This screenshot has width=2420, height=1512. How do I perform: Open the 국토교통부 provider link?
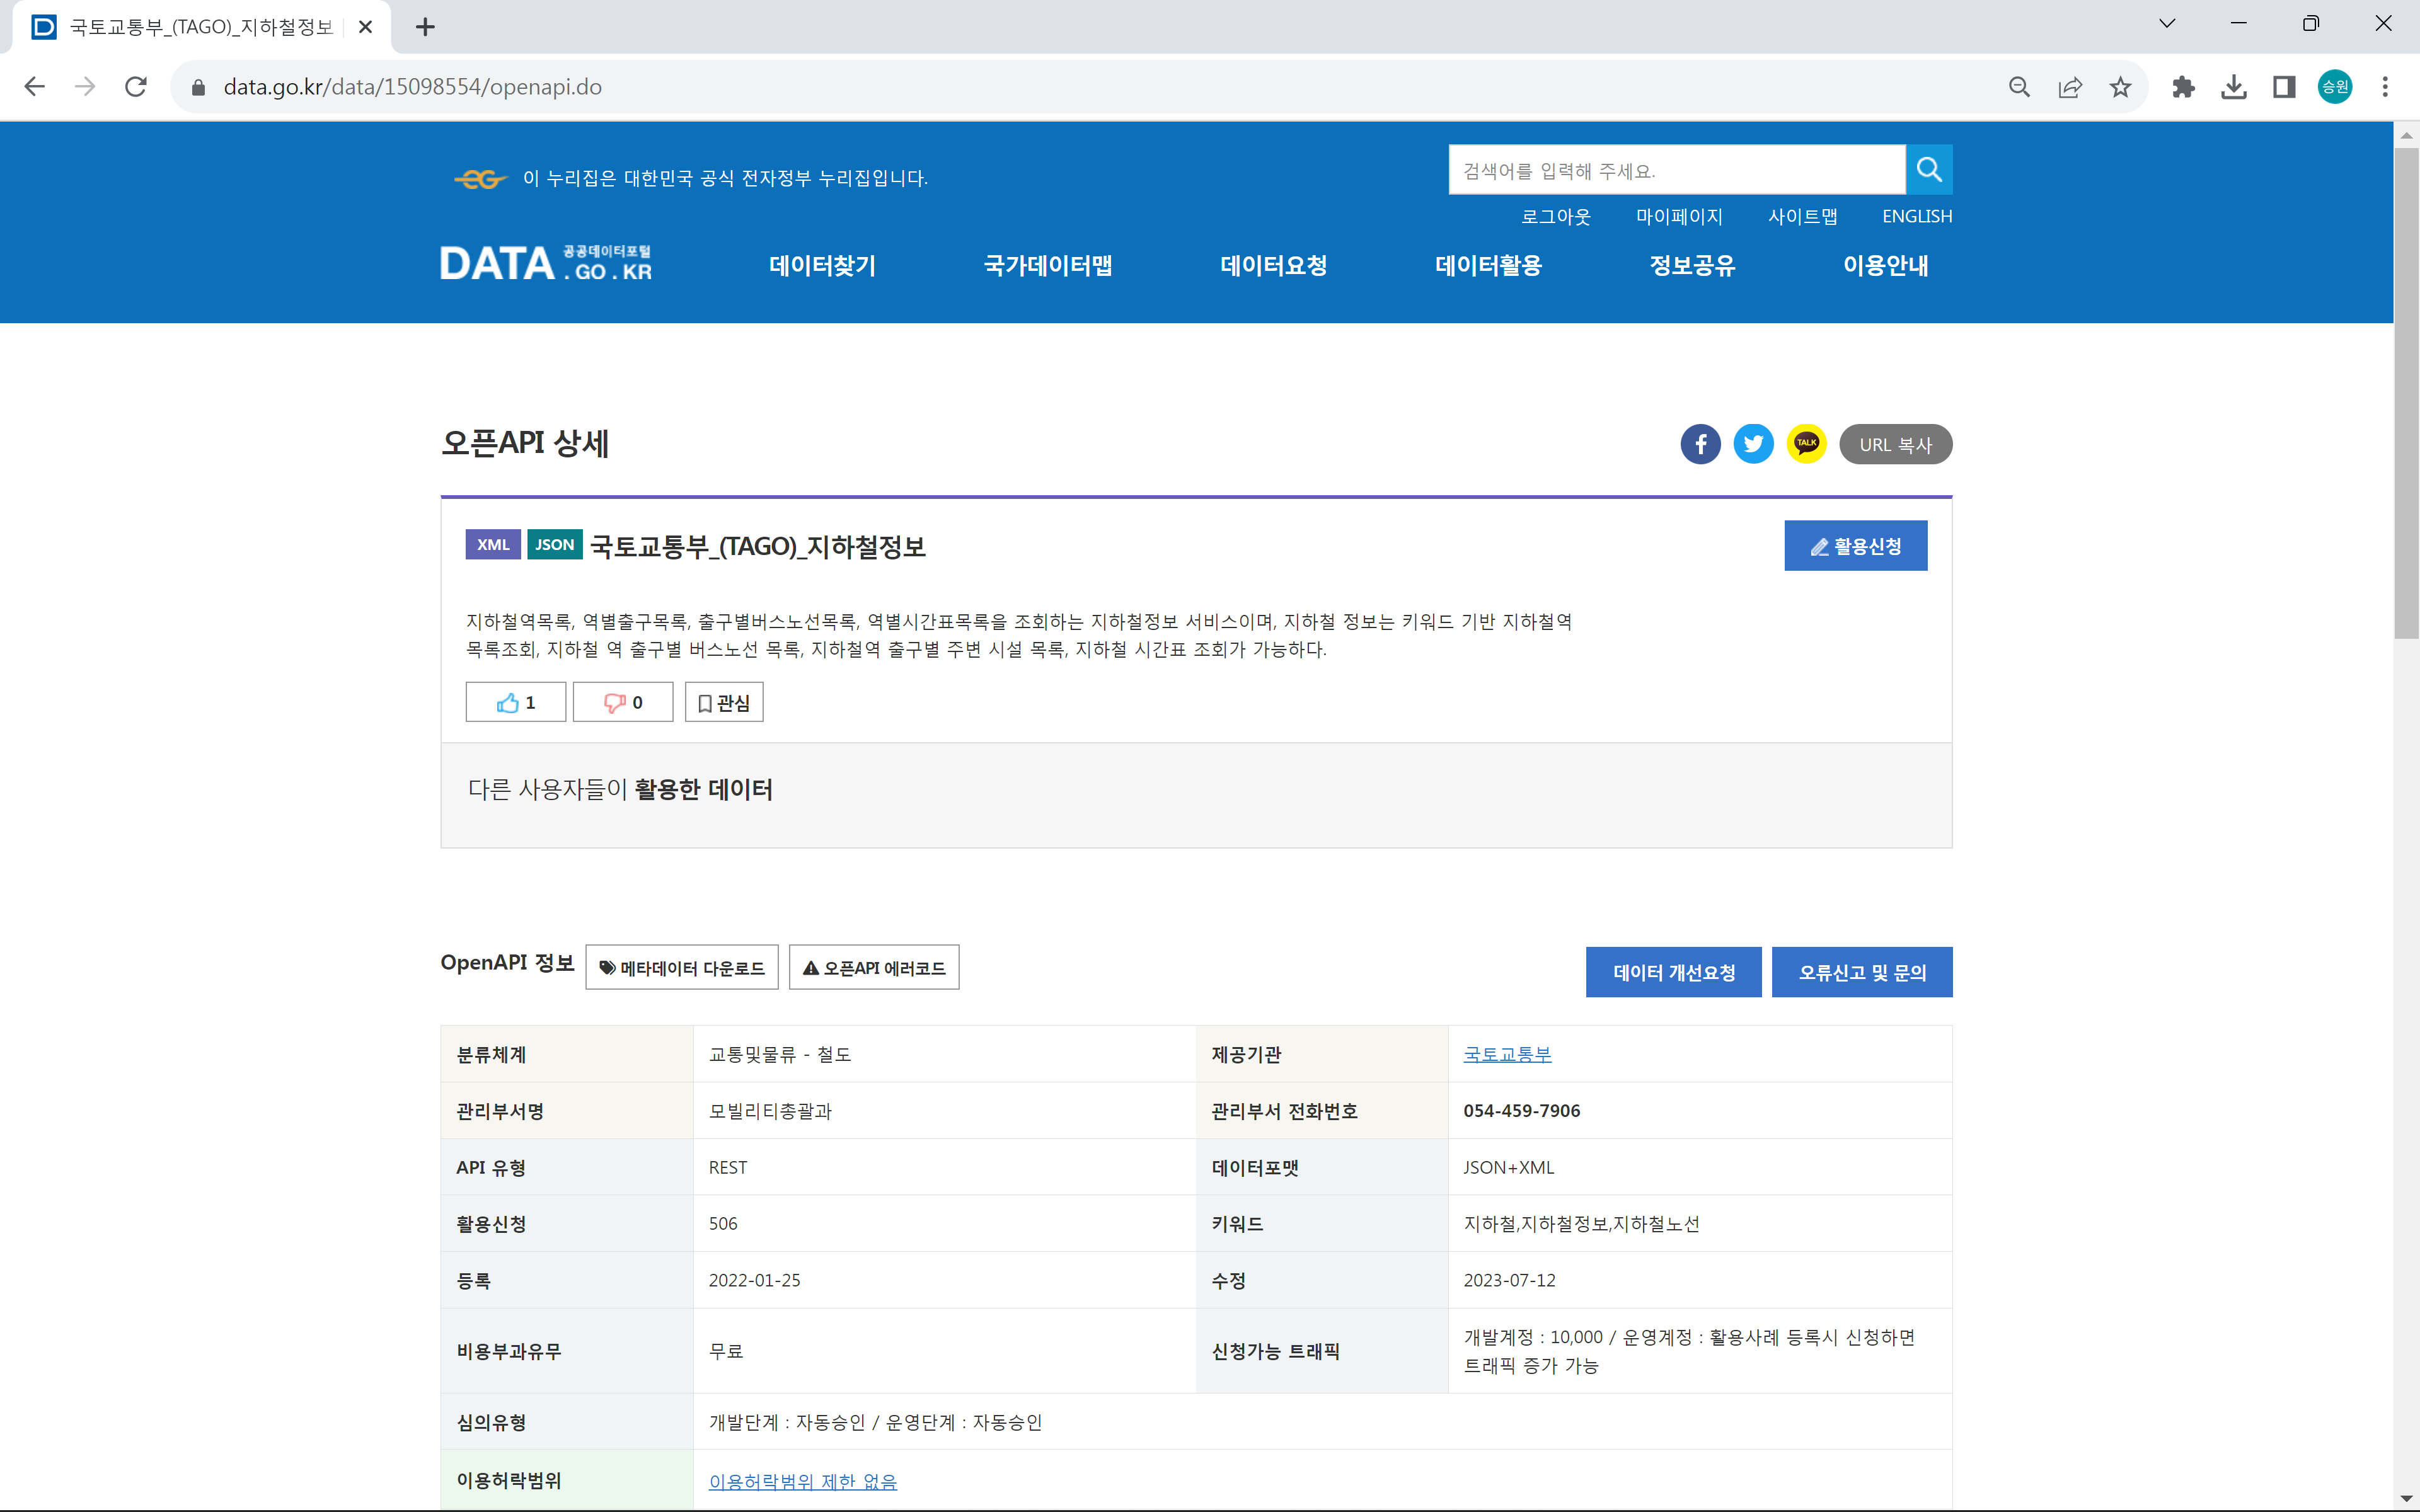pos(1507,1054)
